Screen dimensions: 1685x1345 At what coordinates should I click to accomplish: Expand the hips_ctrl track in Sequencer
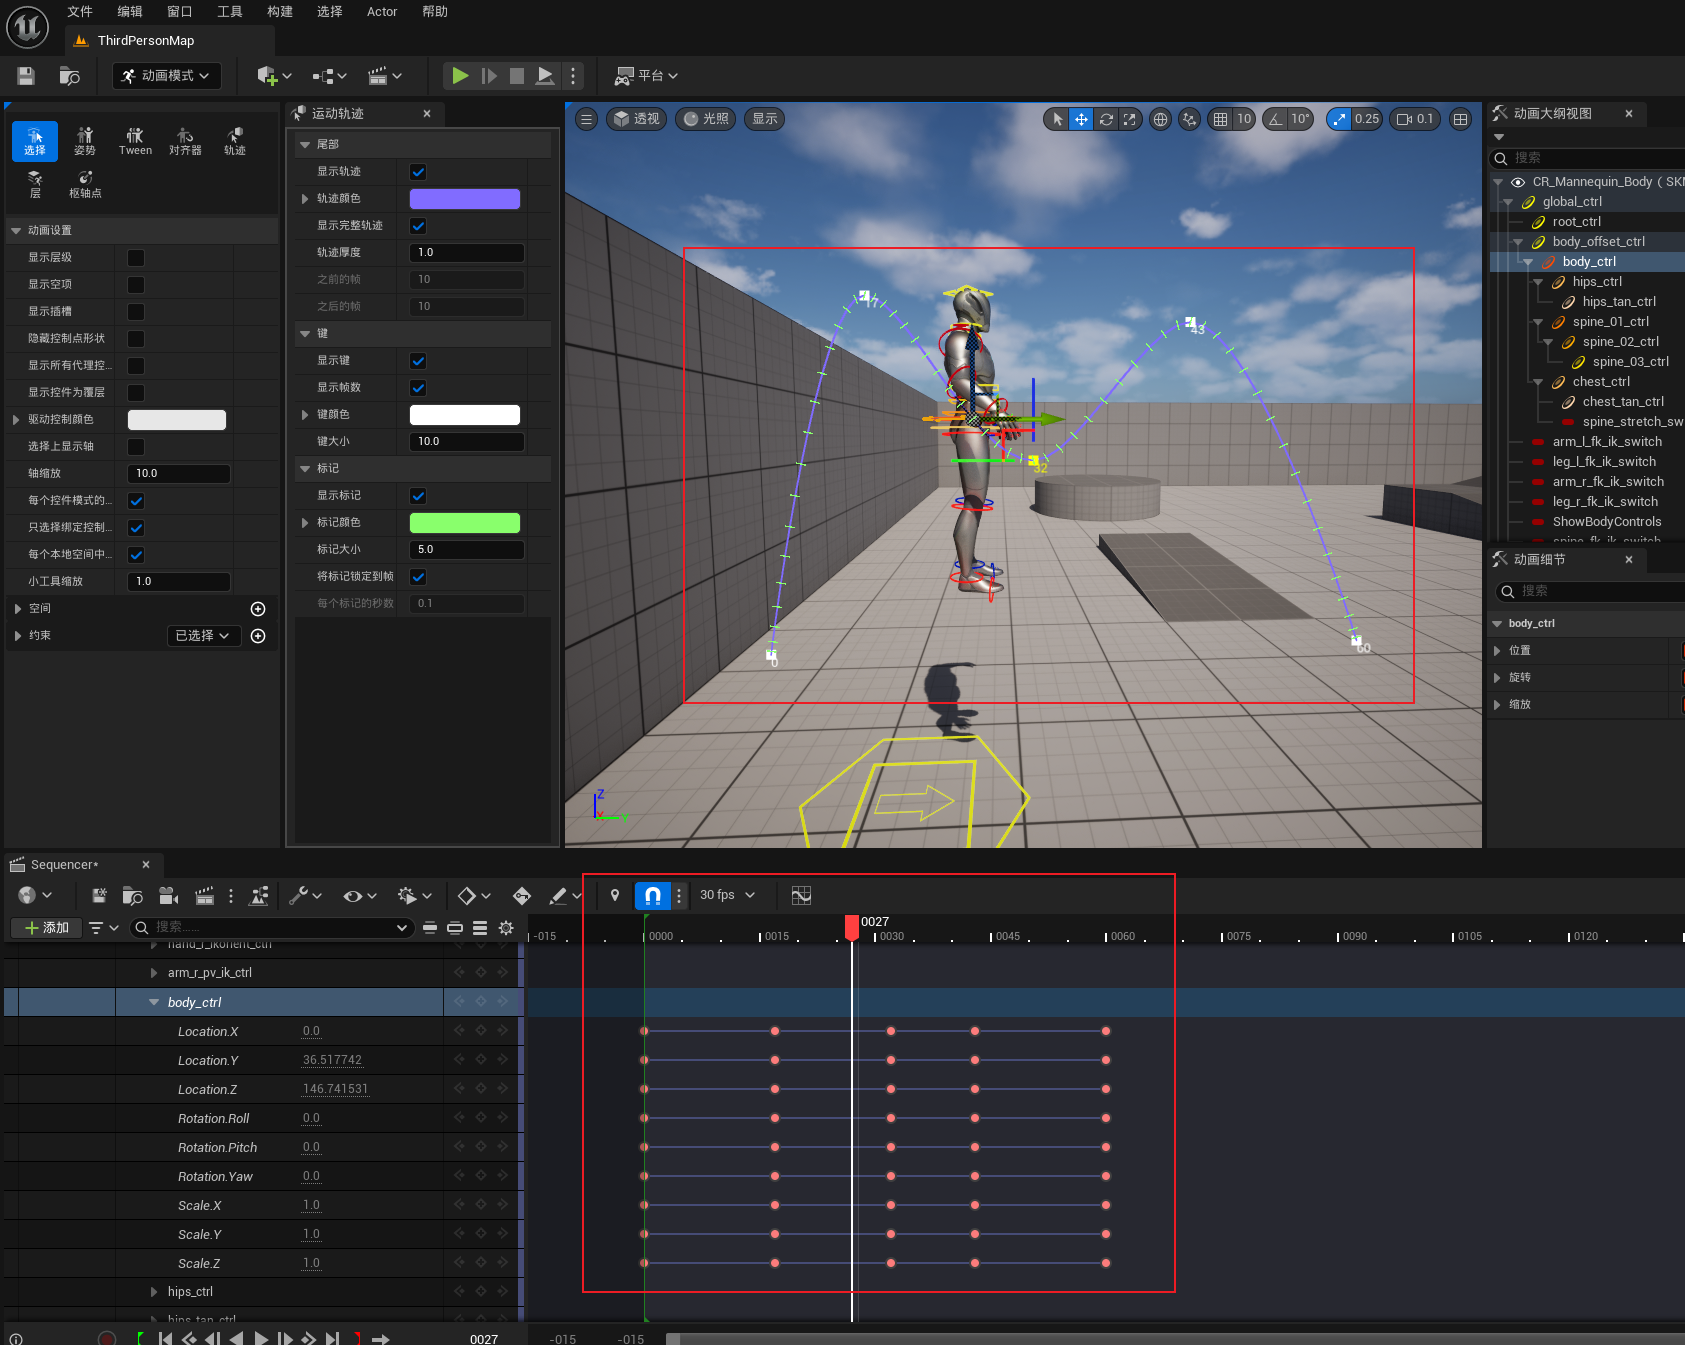154,1292
